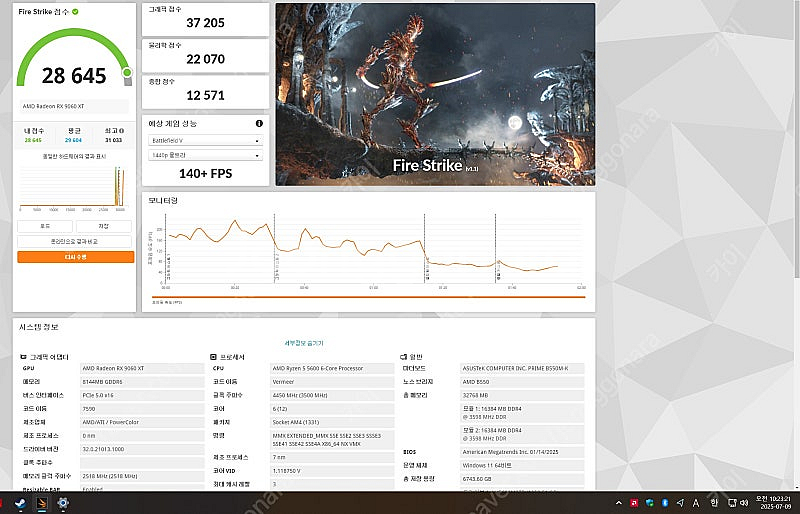Open the gear settings icon in taskbar

pos(62,503)
